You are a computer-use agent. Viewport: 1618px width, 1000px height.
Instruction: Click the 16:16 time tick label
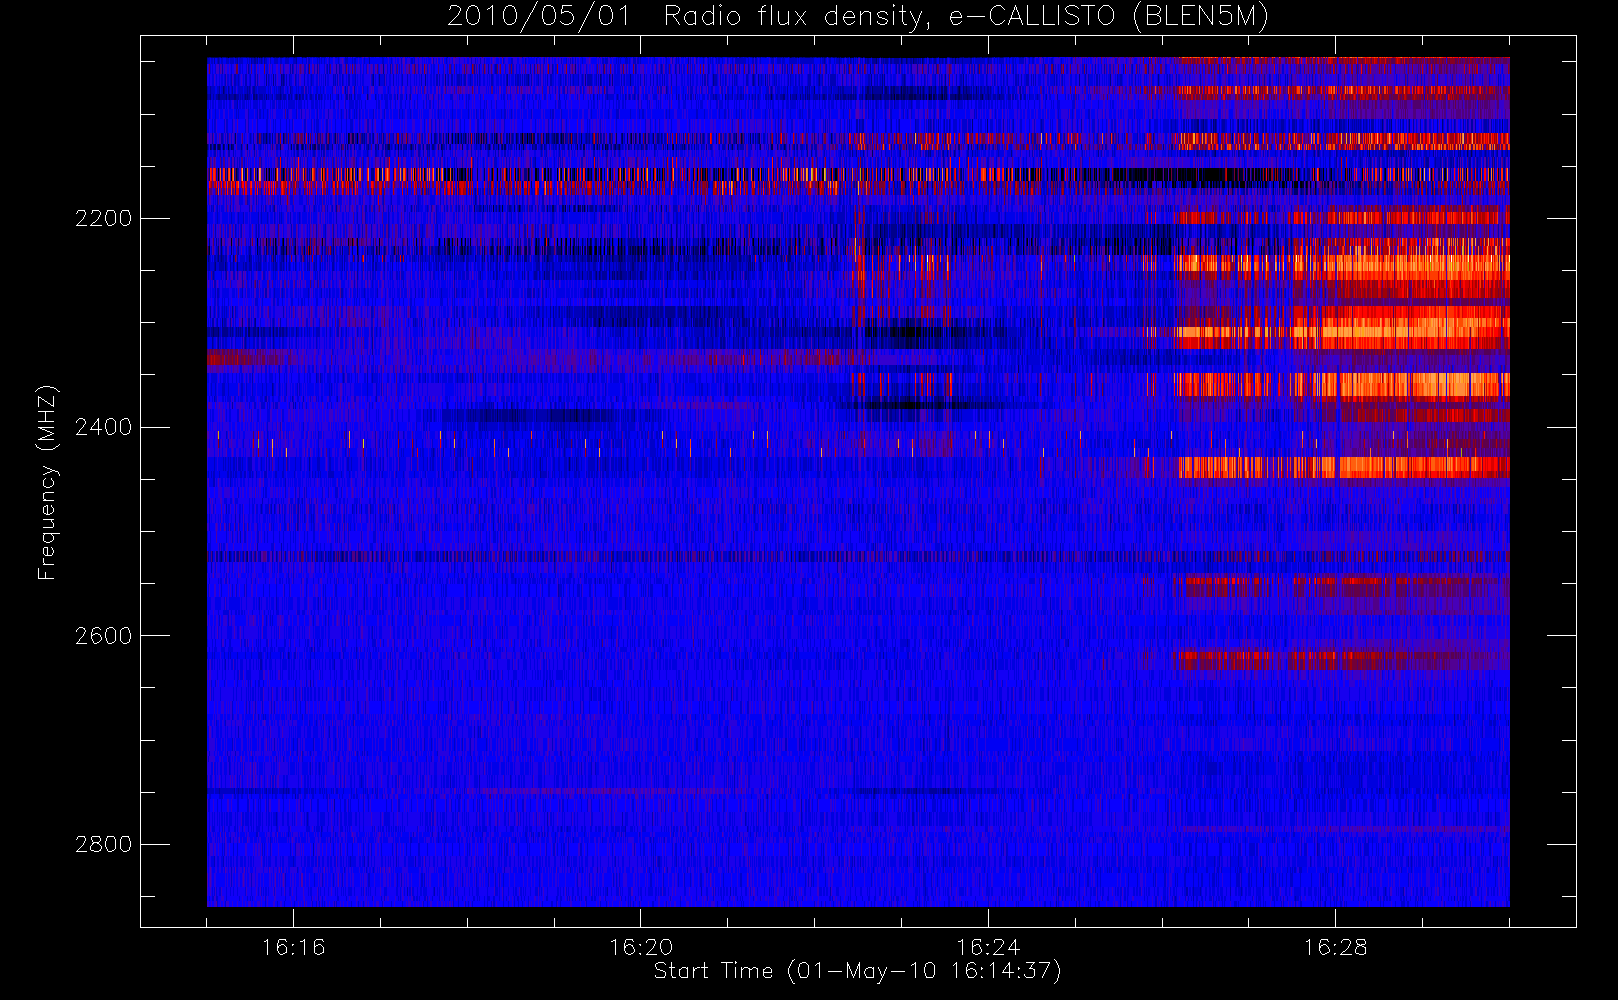coord(293,947)
